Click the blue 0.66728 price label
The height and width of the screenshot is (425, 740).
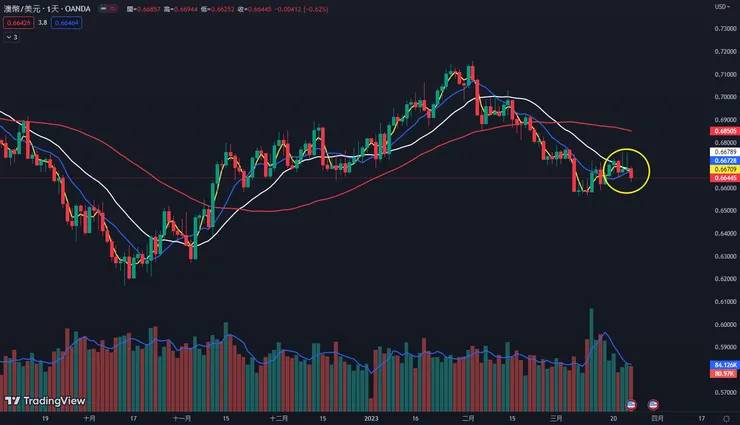coord(725,160)
